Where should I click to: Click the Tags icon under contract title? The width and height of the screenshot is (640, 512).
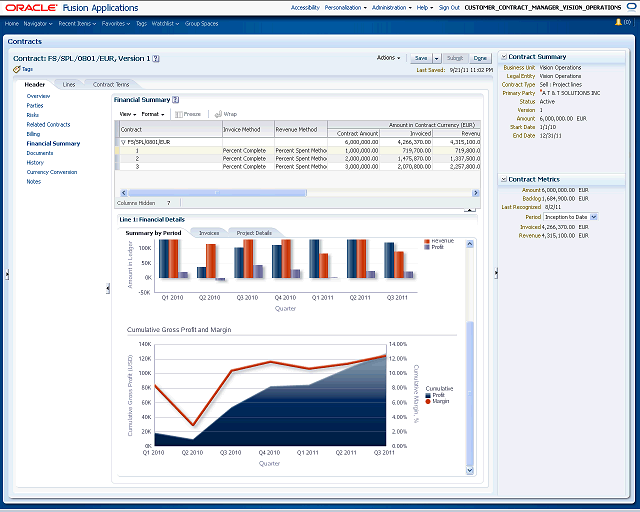coord(17,69)
